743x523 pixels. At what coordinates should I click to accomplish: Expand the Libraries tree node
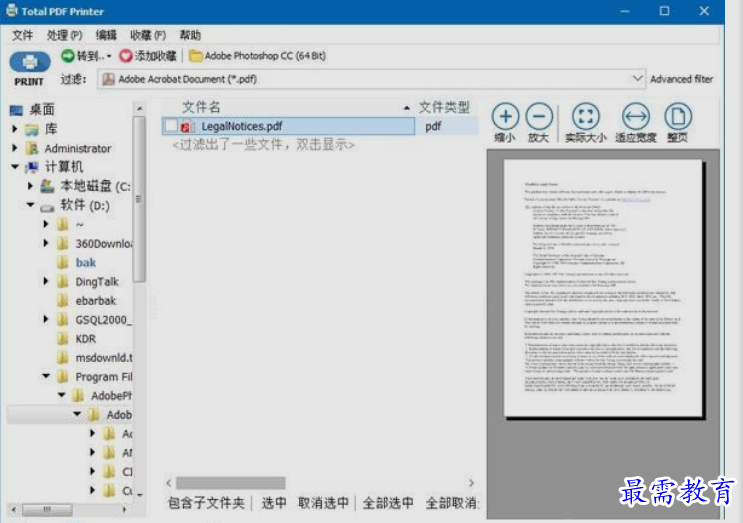click(x=14, y=129)
